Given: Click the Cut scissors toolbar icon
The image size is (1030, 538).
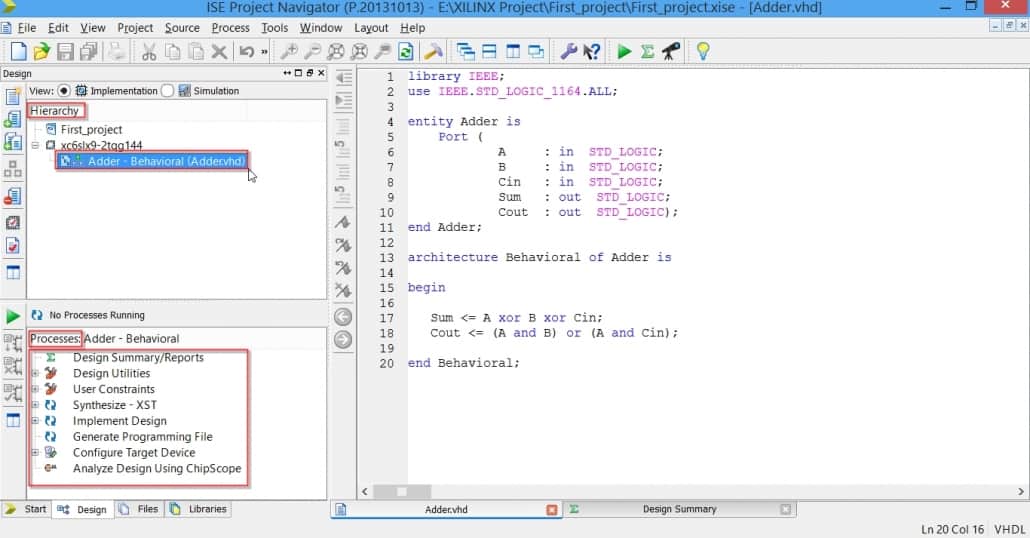Looking at the screenshot, I should [x=149, y=51].
